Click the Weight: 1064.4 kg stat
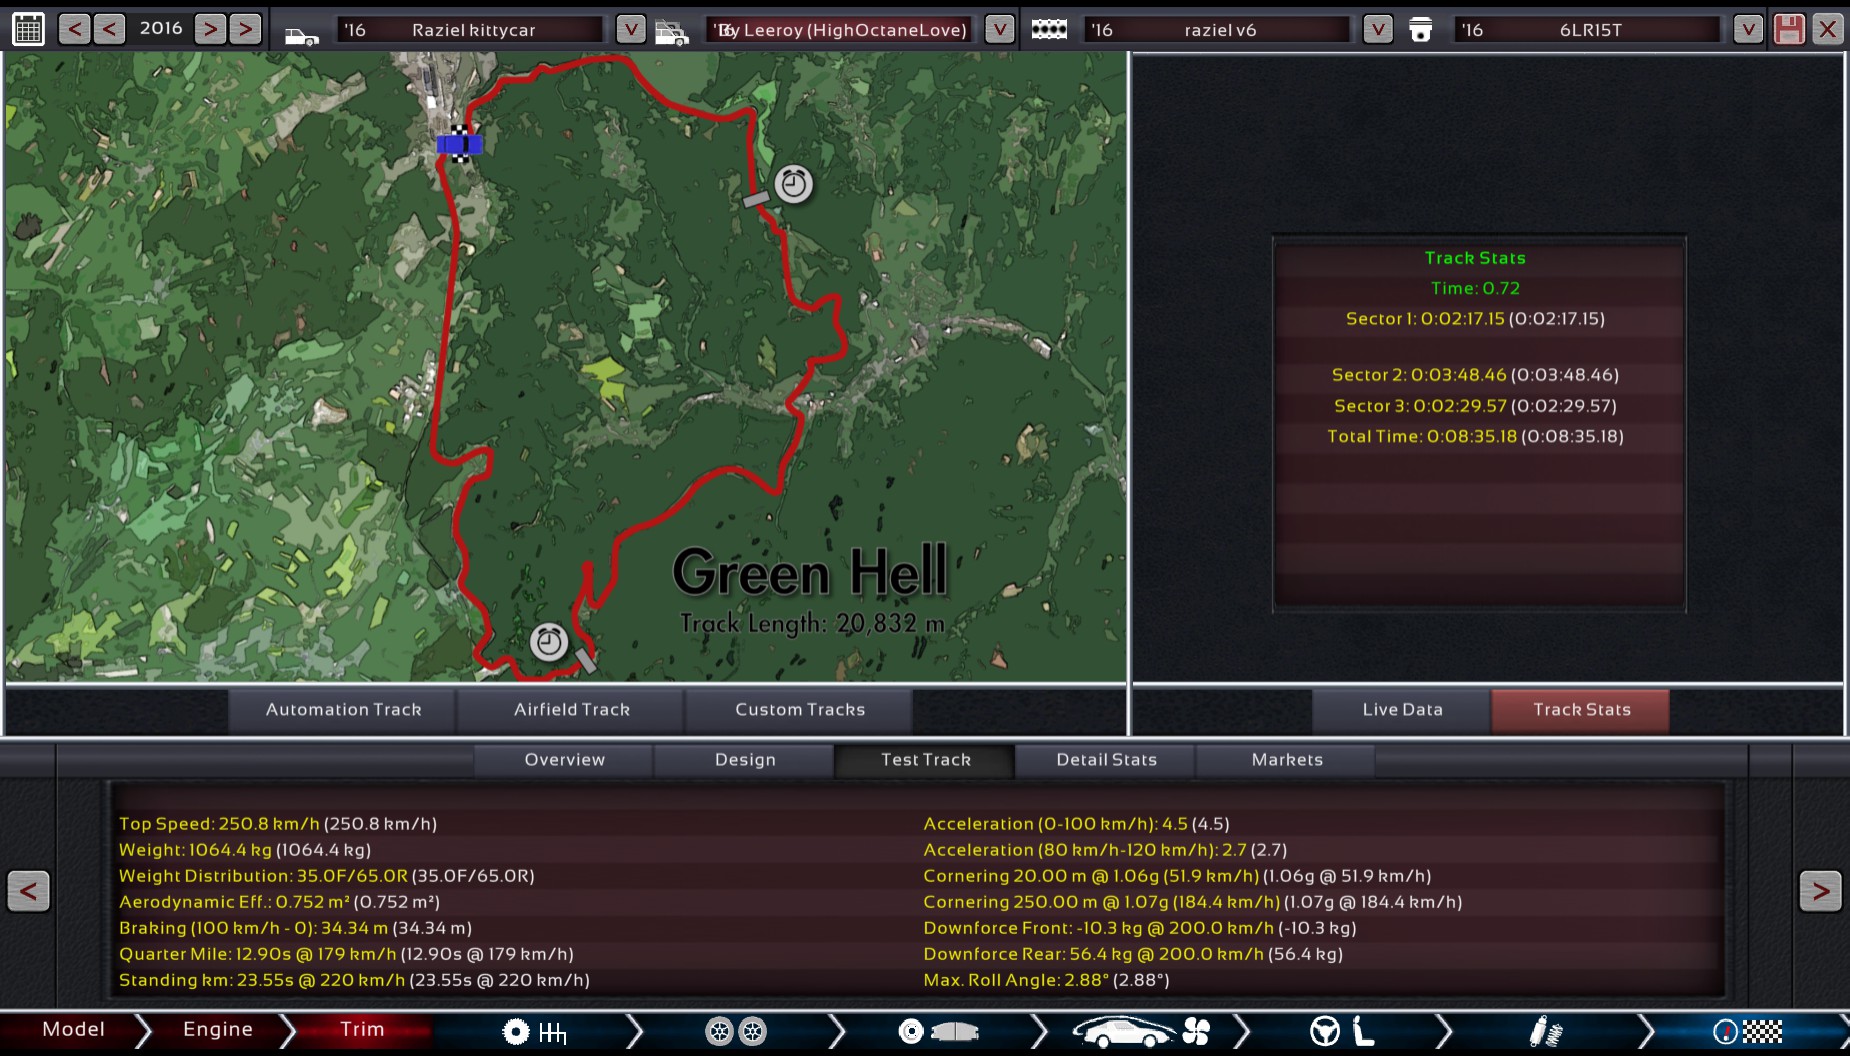The width and height of the screenshot is (1850, 1056). 245,850
